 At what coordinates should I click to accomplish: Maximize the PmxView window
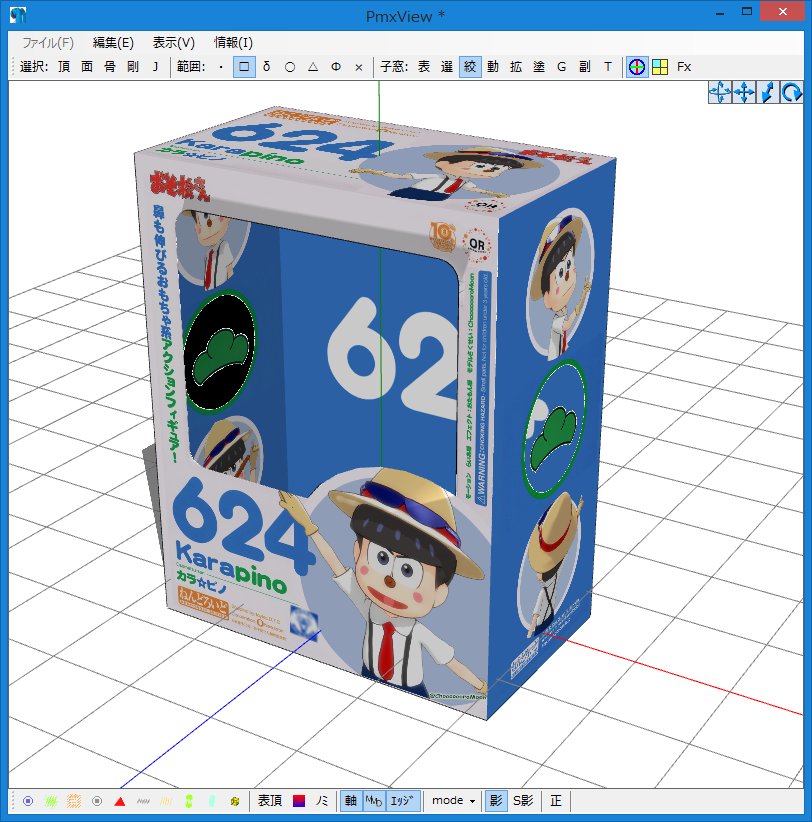point(747,12)
